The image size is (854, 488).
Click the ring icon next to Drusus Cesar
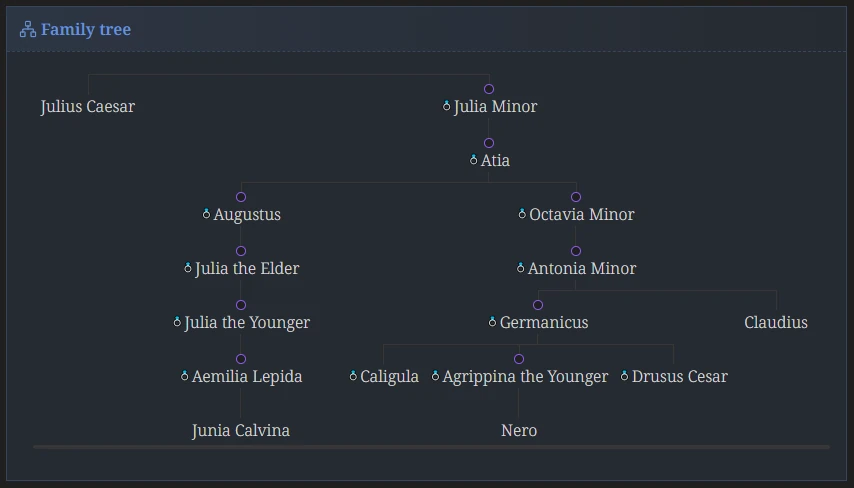coord(625,375)
